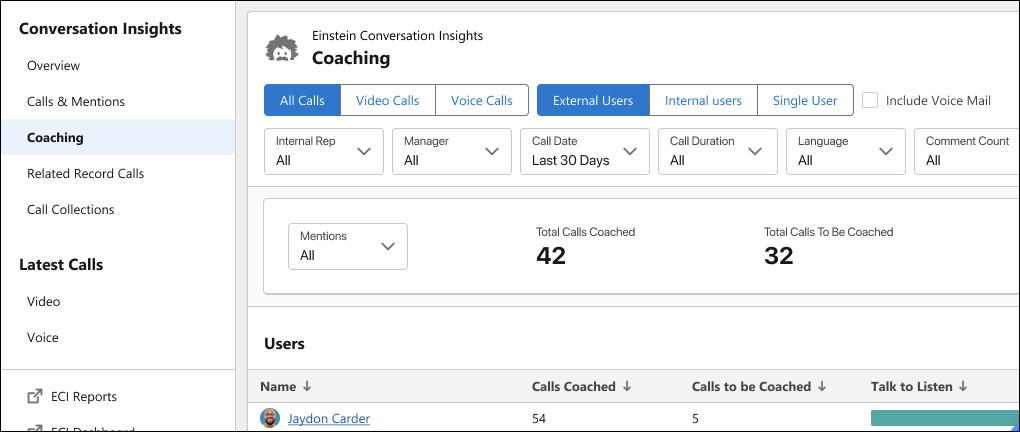The width and height of the screenshot is (1020, 432).
Task: Sort users by Name arrow icon
Action: coord(307,387)
